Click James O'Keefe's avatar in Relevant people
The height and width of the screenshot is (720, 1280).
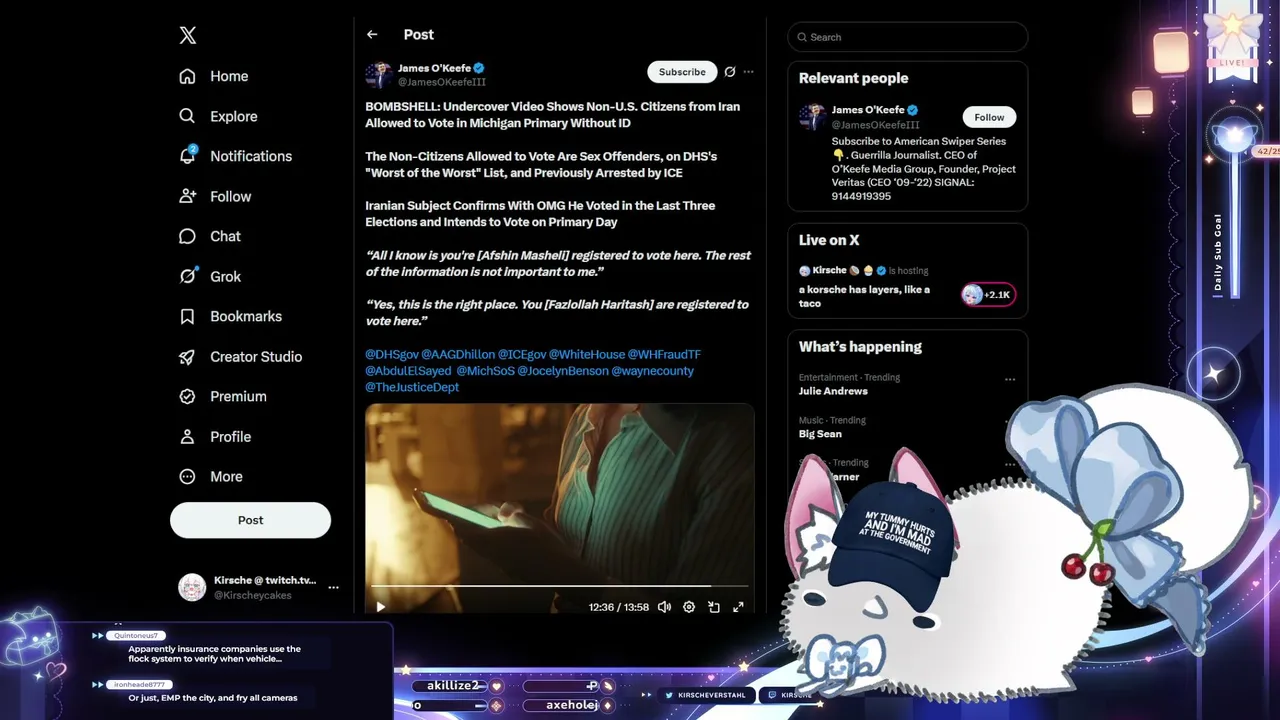click(x=812, y=117)
